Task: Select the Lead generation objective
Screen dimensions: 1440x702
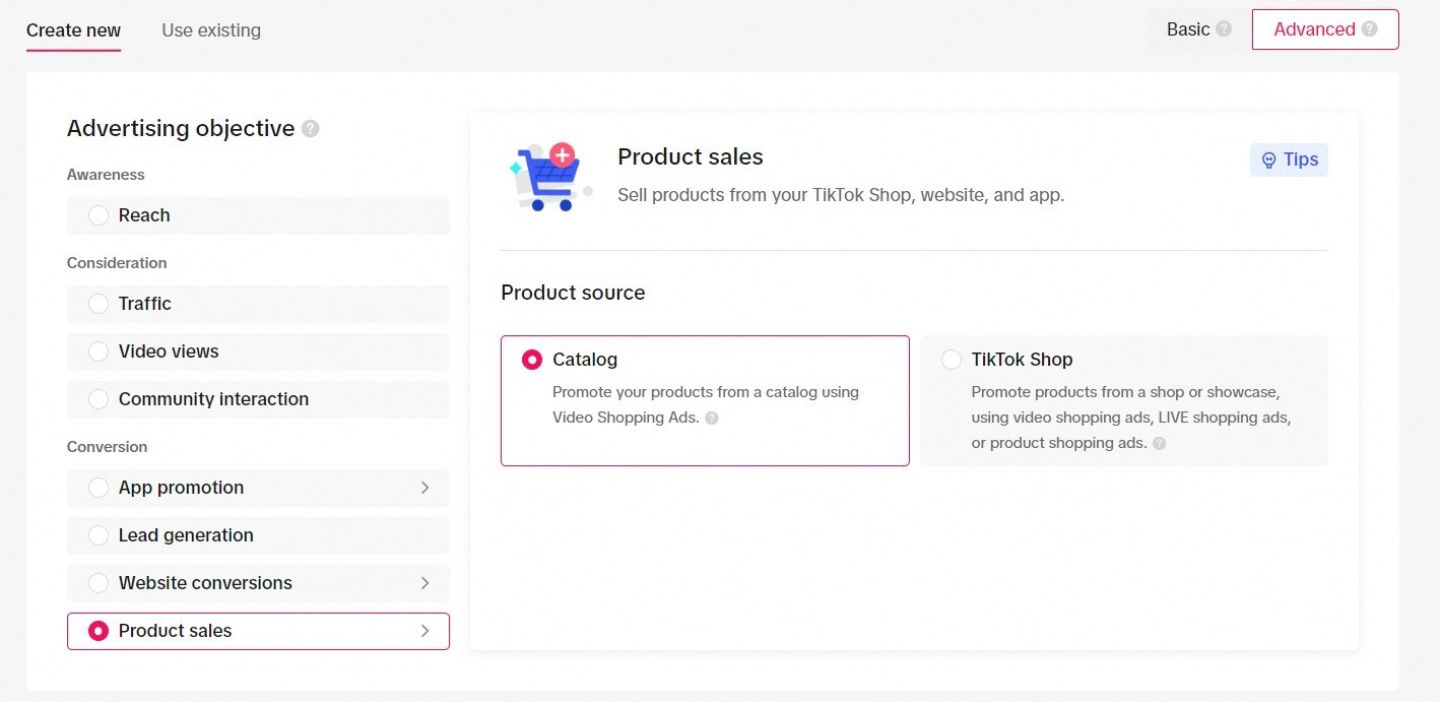Action: (x=98, y=535)
